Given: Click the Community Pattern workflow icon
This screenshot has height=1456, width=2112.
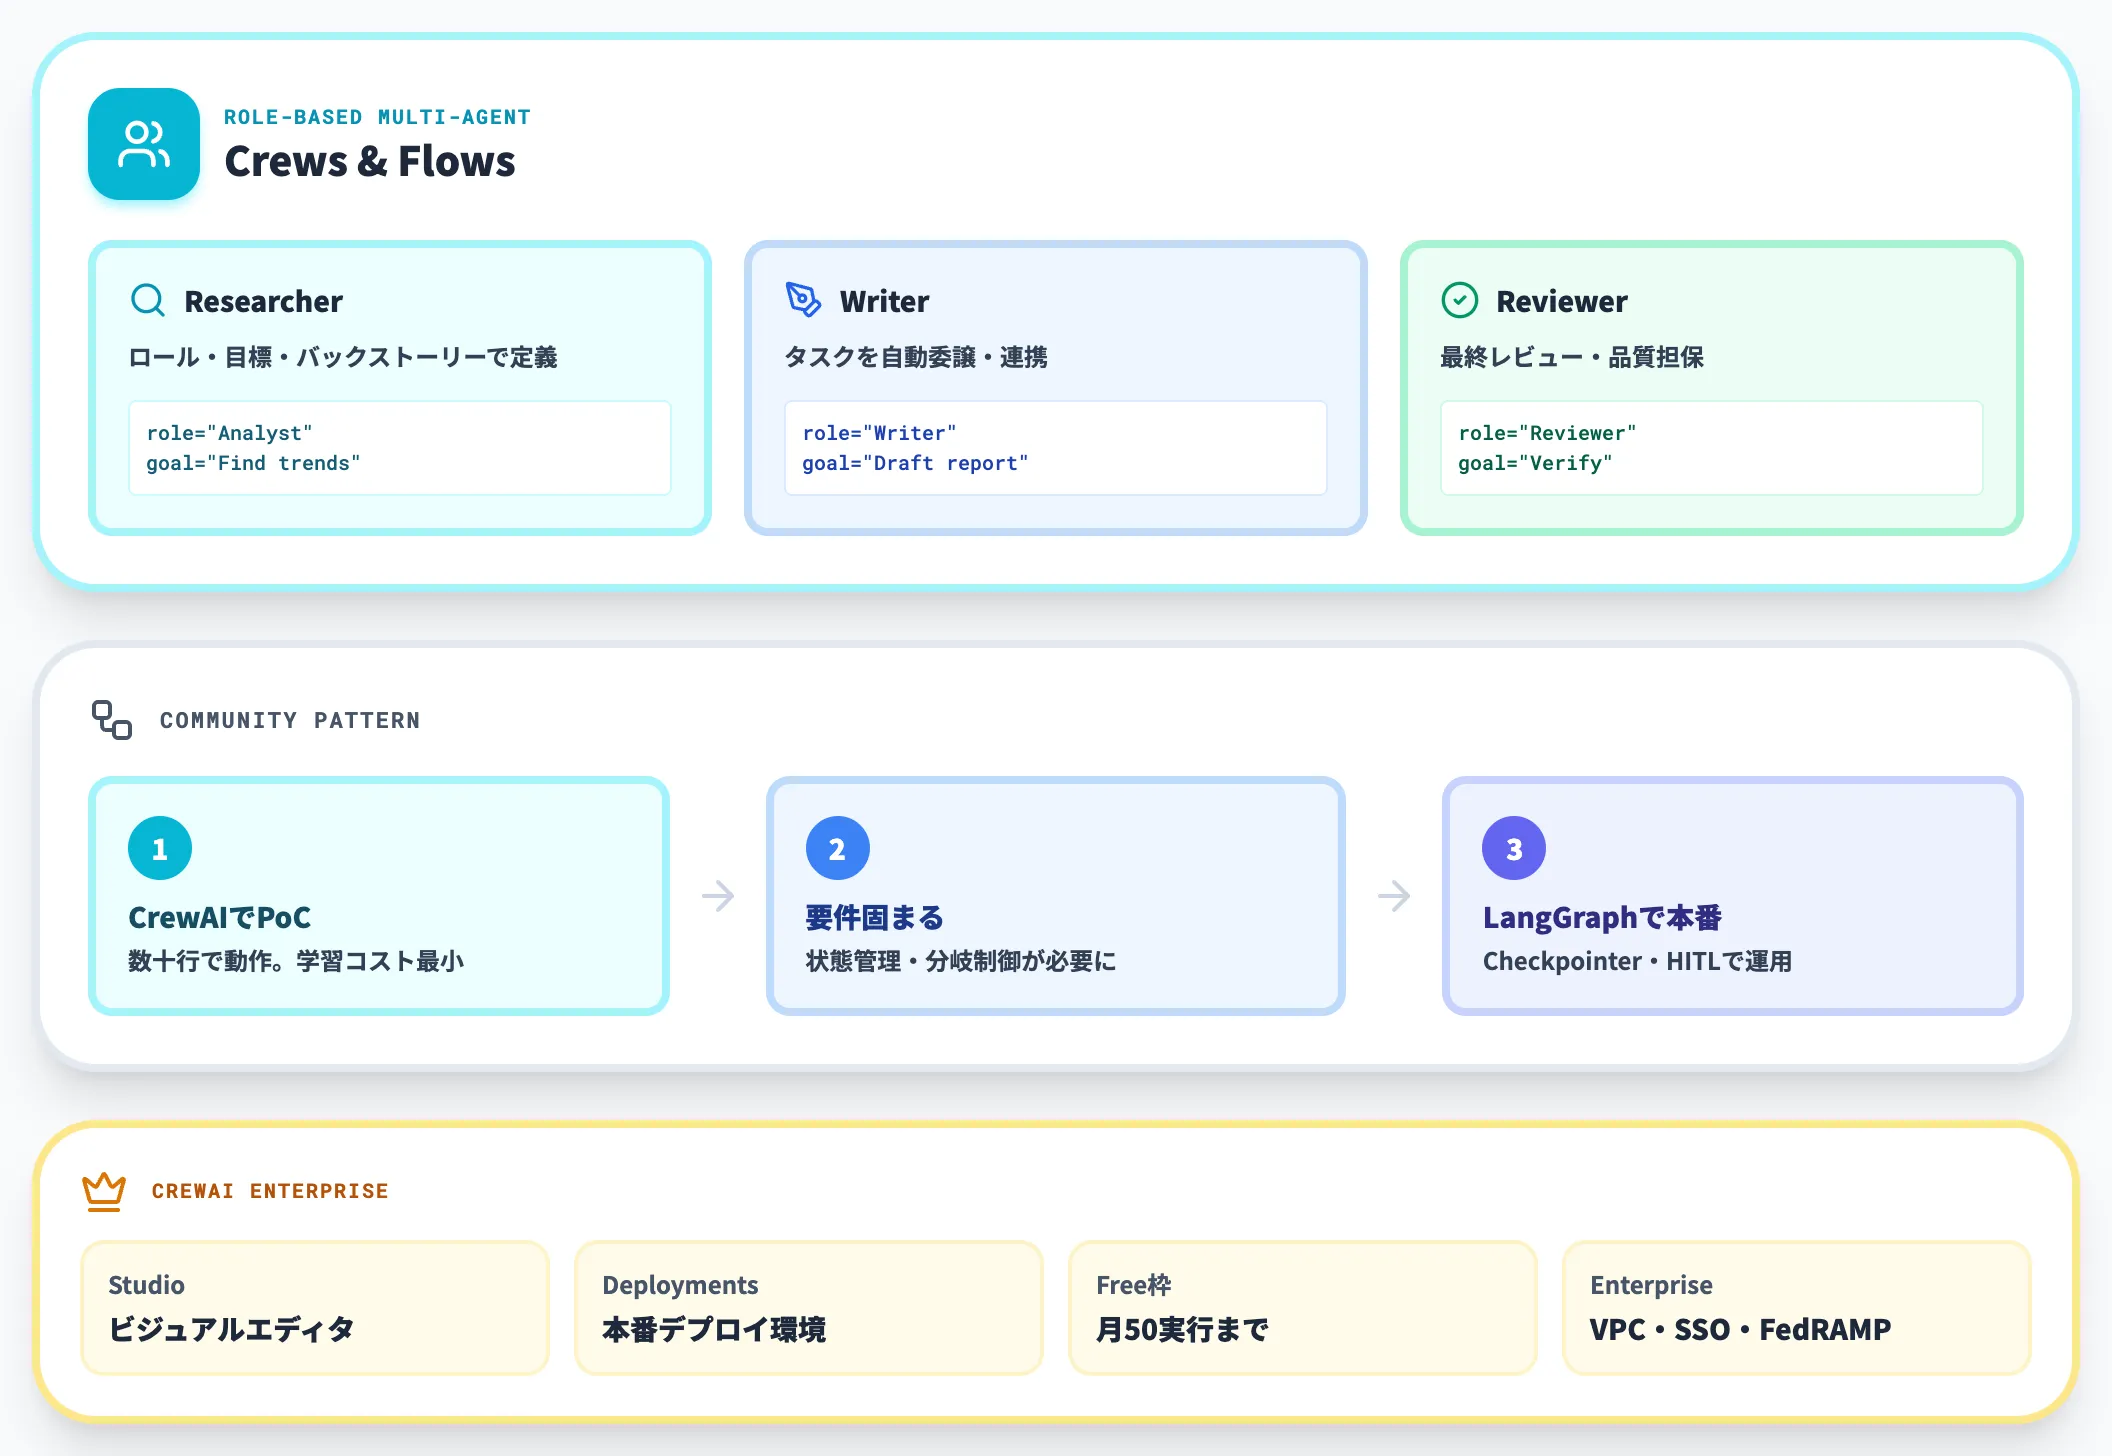Looking at the screenshot, I should pos(112,720).
